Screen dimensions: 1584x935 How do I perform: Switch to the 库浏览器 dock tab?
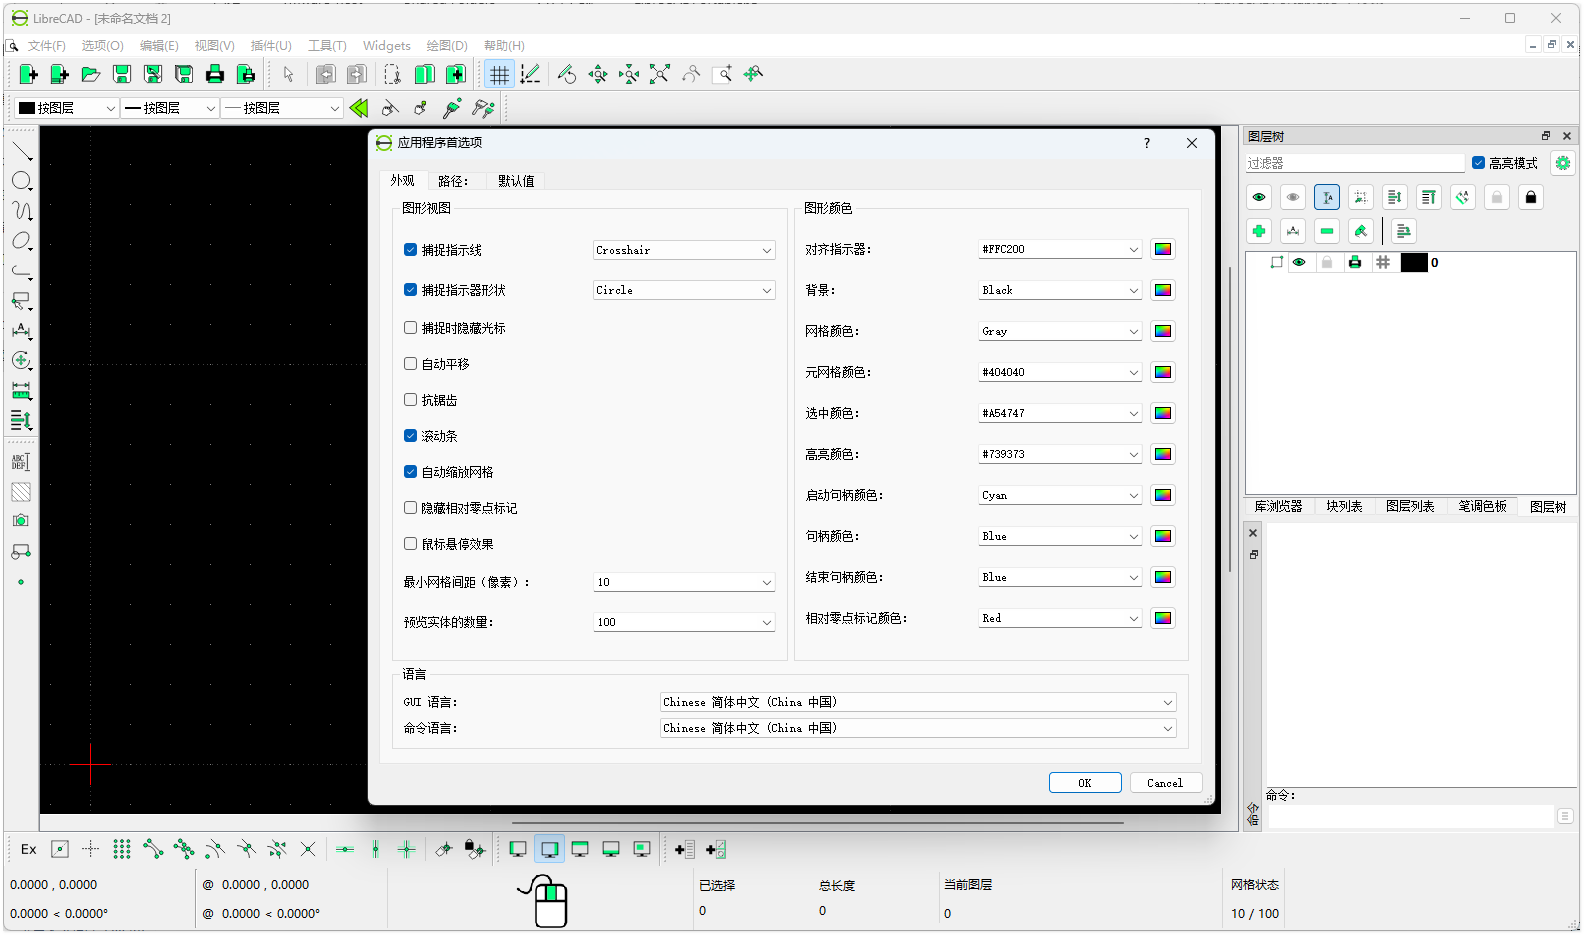[1278, 507]
